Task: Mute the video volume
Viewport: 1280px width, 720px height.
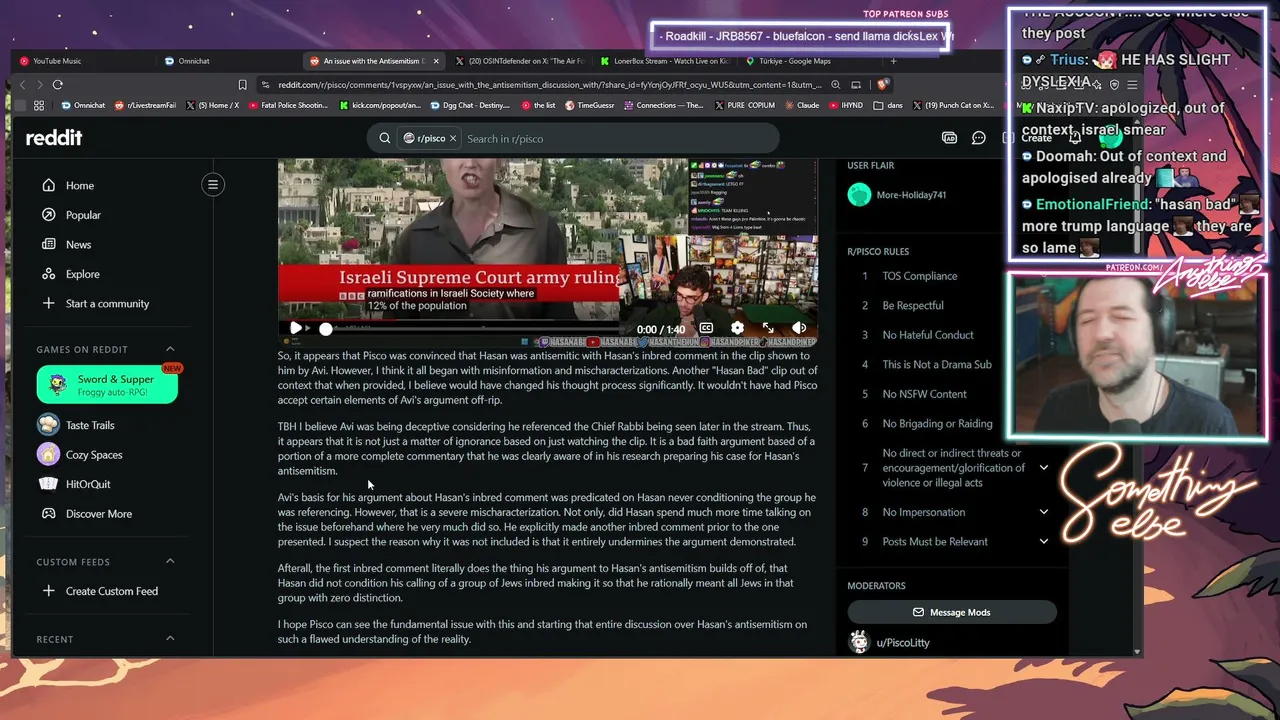Action: click(x=799, y=328)
